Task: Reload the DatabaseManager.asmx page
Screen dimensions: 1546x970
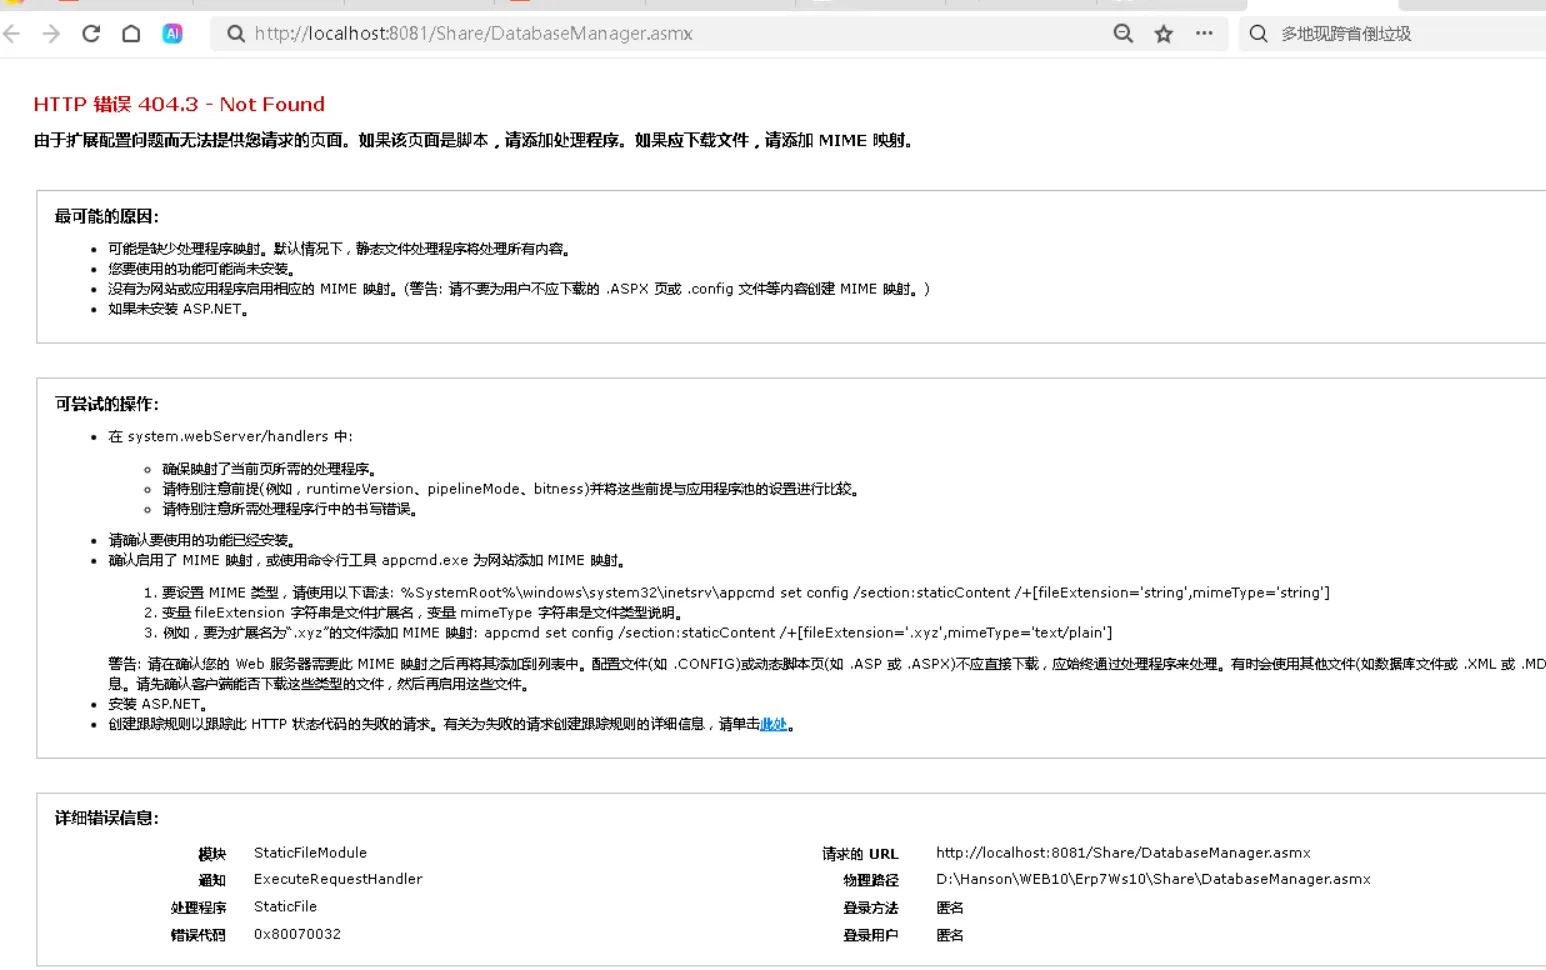Action: point(91,34)
